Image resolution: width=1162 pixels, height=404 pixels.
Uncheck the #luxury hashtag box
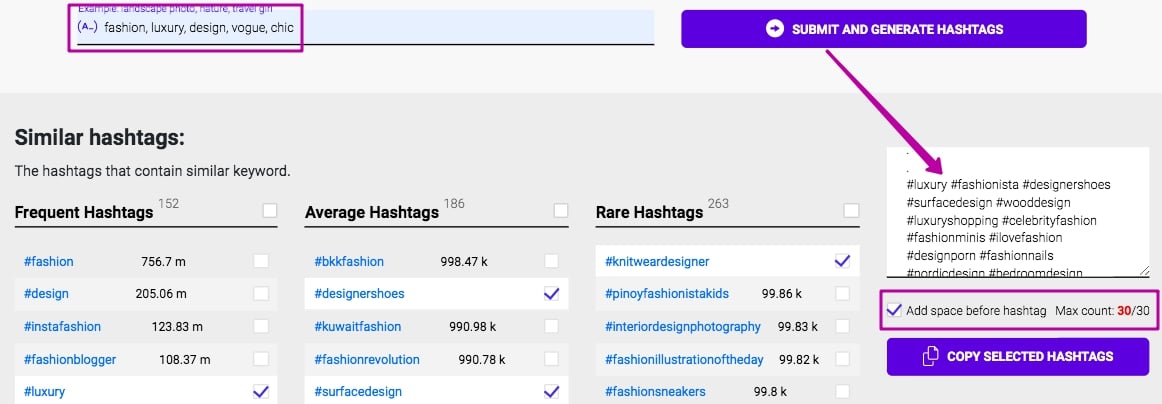point(261,391)
